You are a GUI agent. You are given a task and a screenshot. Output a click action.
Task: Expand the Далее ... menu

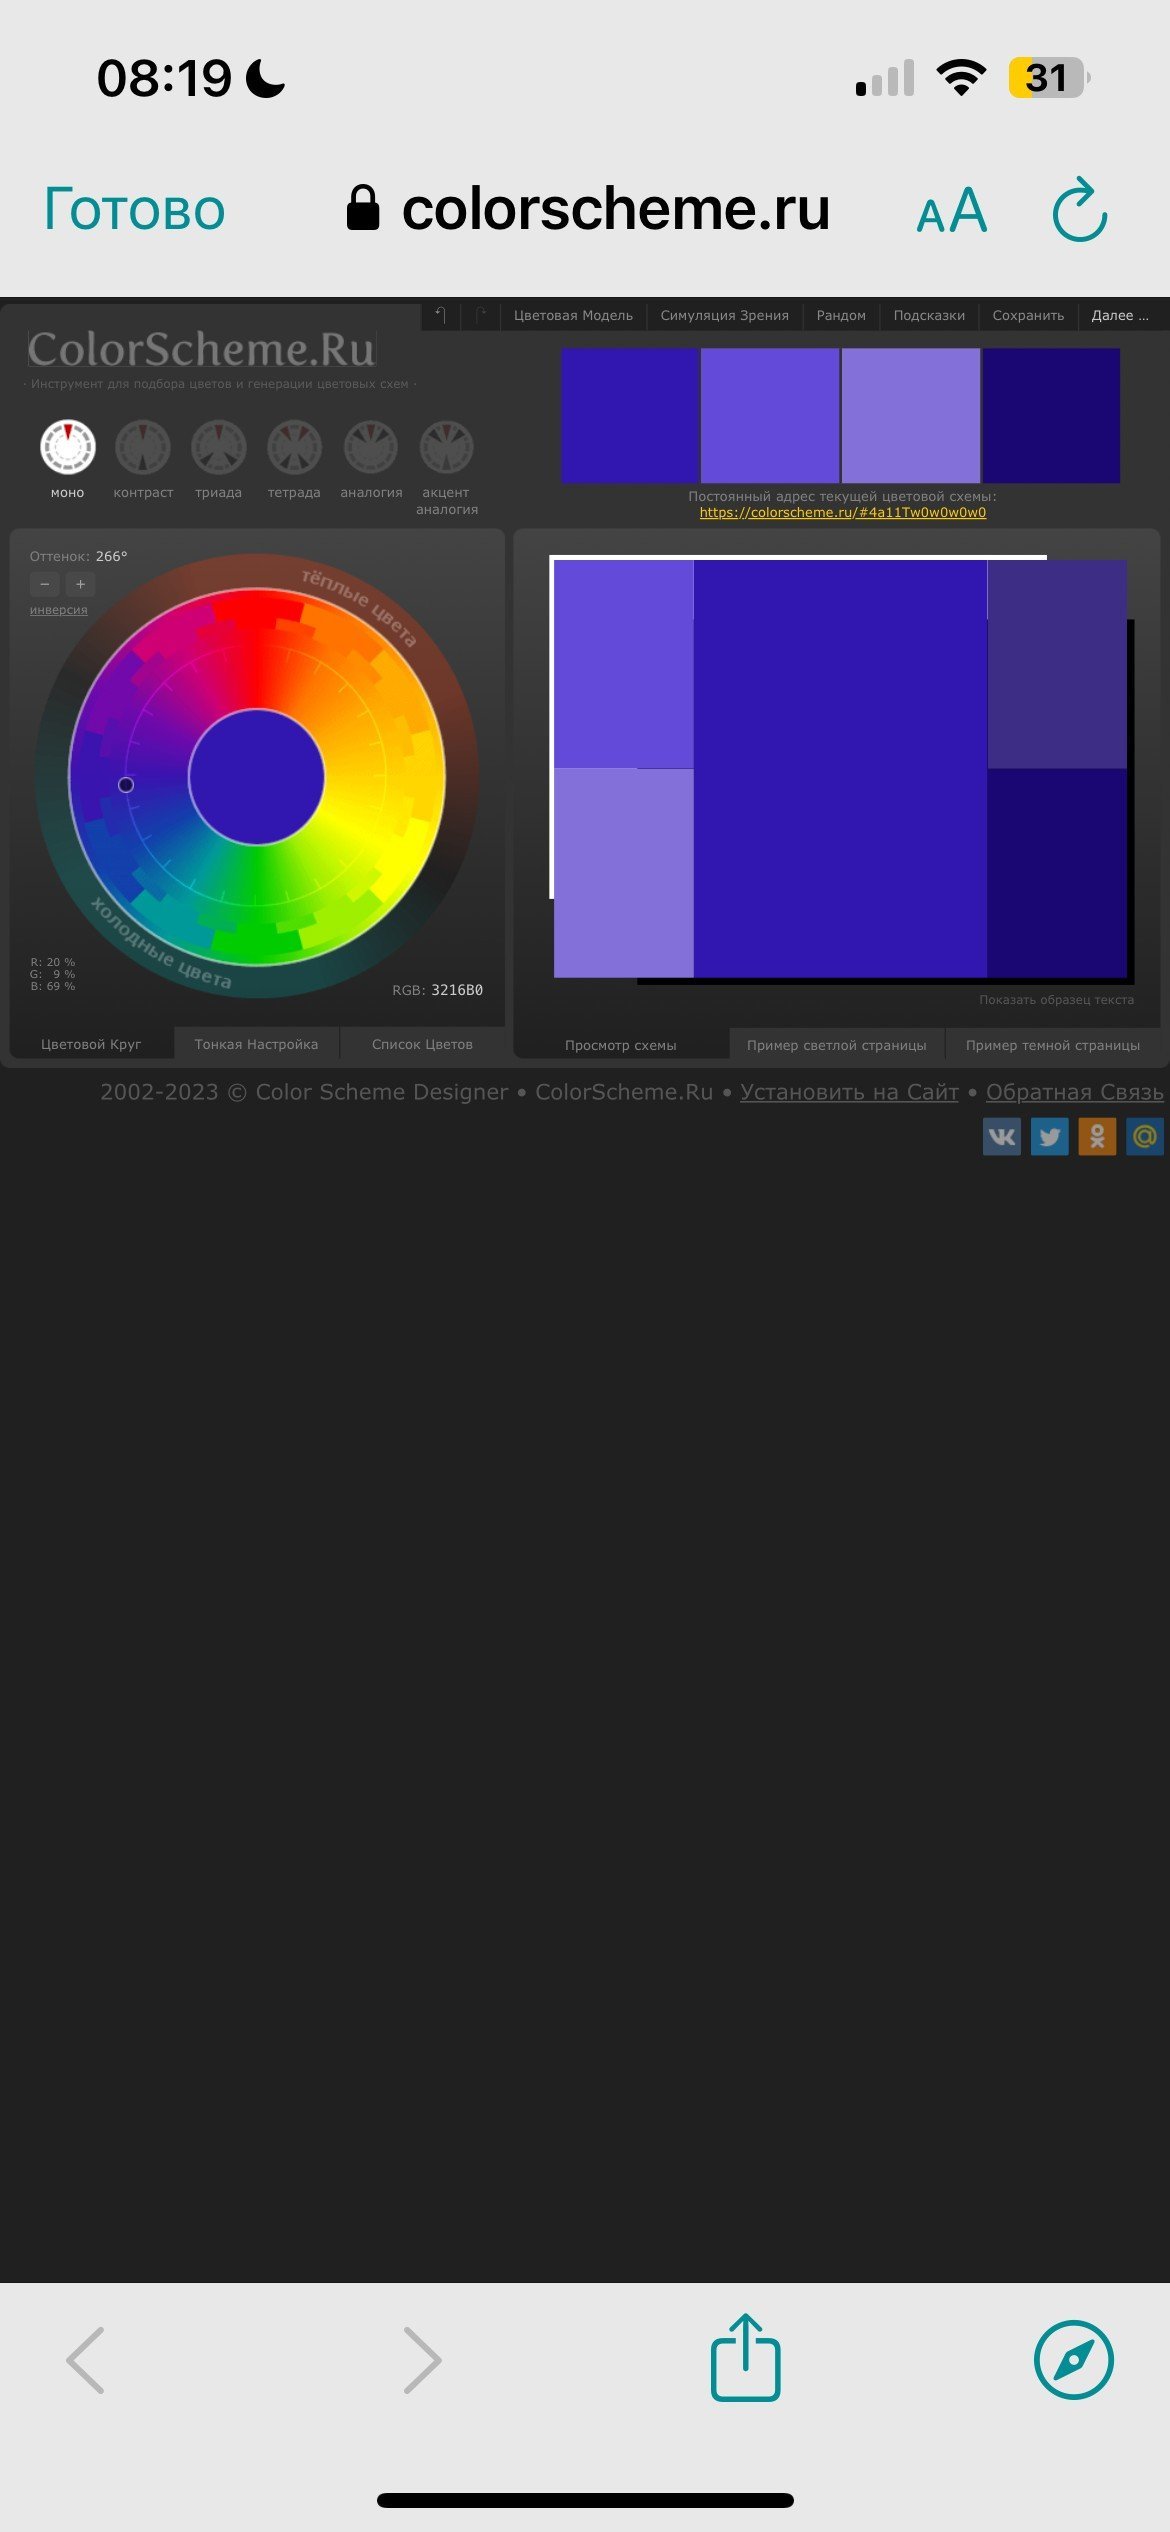point(1120,315)
